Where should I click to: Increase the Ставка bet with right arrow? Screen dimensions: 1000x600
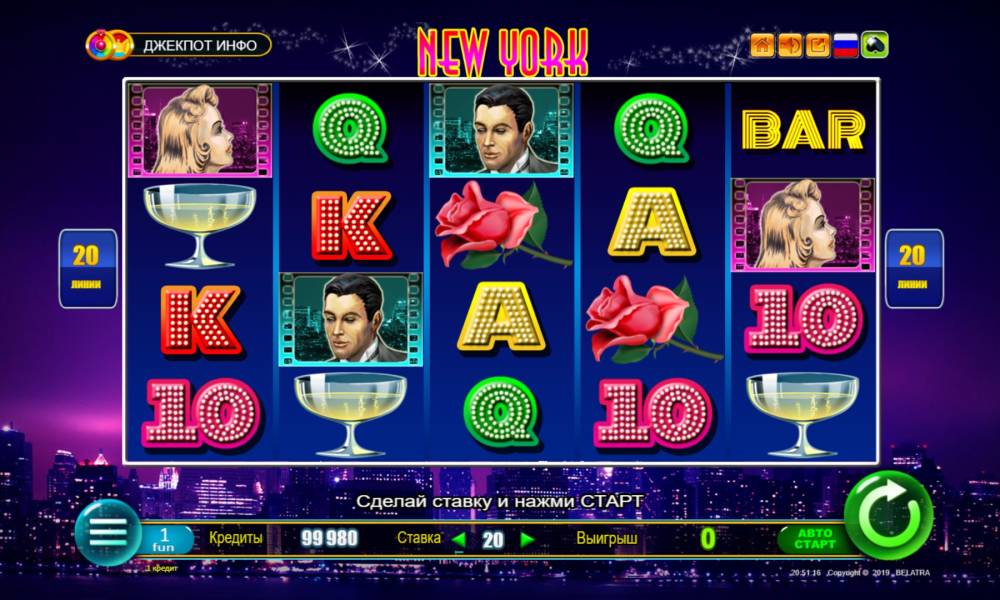[527, 540]
